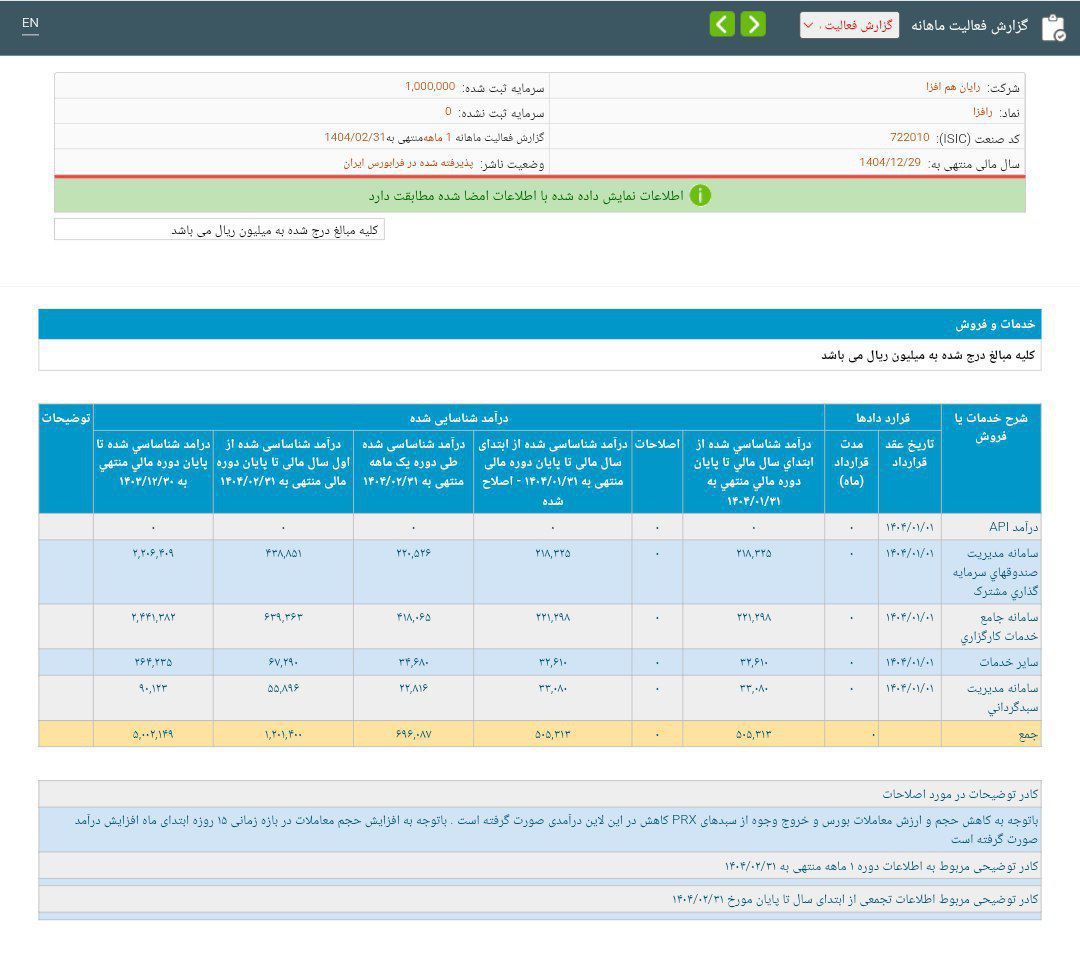1080x963 pixels.
Task: Go to previous report with green left arrow
Action: coord(722,24)
